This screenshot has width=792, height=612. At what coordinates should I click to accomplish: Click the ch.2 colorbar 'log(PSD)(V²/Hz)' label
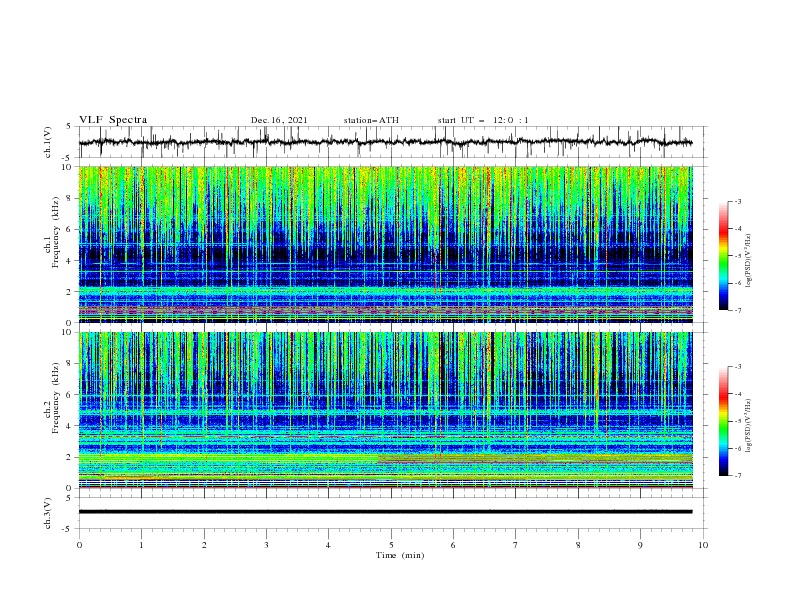[x=749, y=425]
